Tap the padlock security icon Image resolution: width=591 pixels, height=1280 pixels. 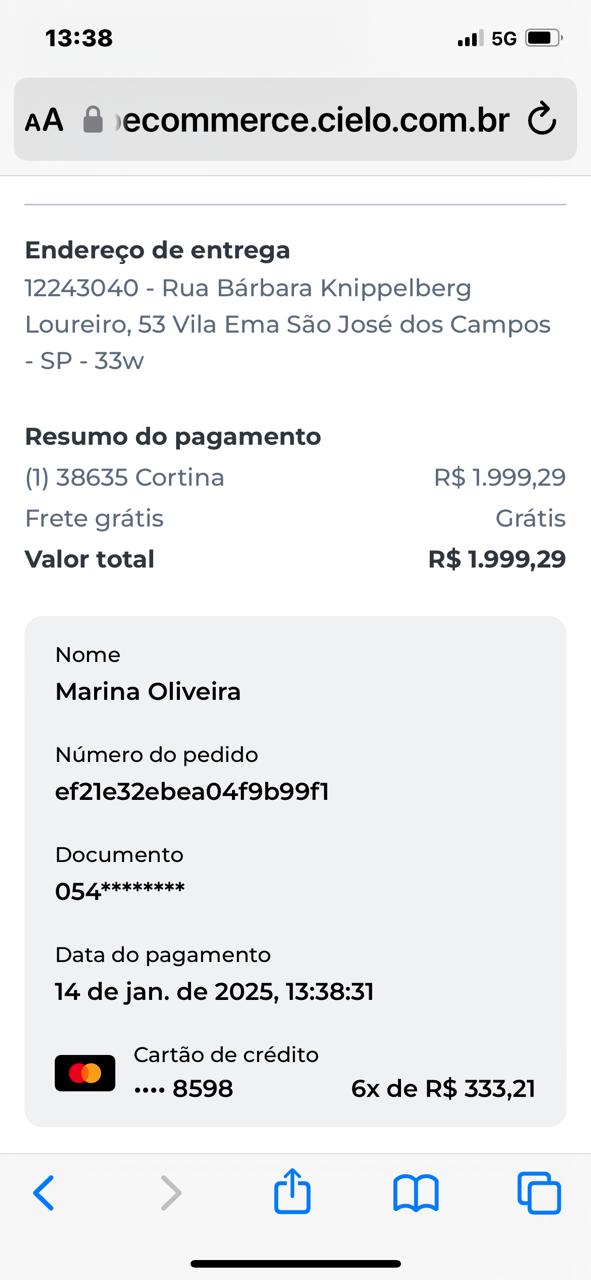[x=93, y=120]
